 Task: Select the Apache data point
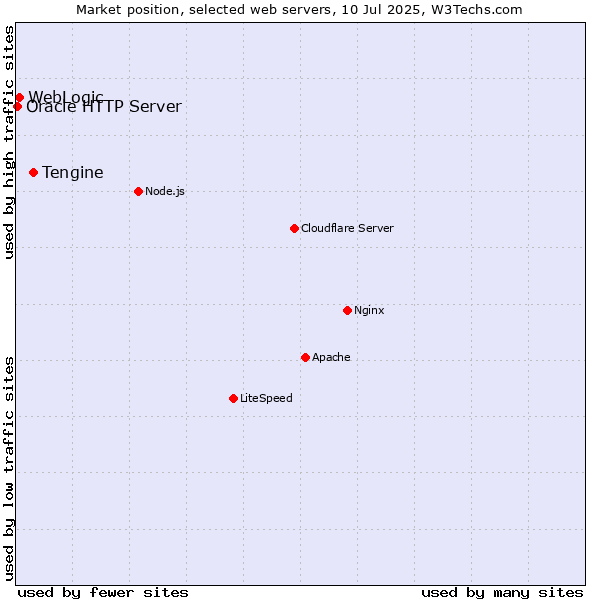tap(305, 357)
